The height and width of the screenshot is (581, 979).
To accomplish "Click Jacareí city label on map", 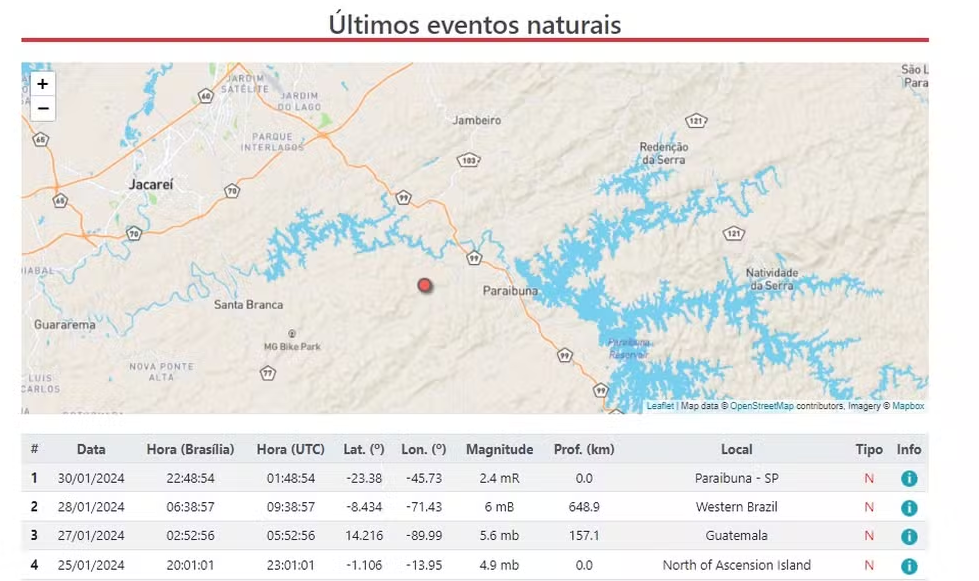I will pyautogui.click(x=151, y=185).
